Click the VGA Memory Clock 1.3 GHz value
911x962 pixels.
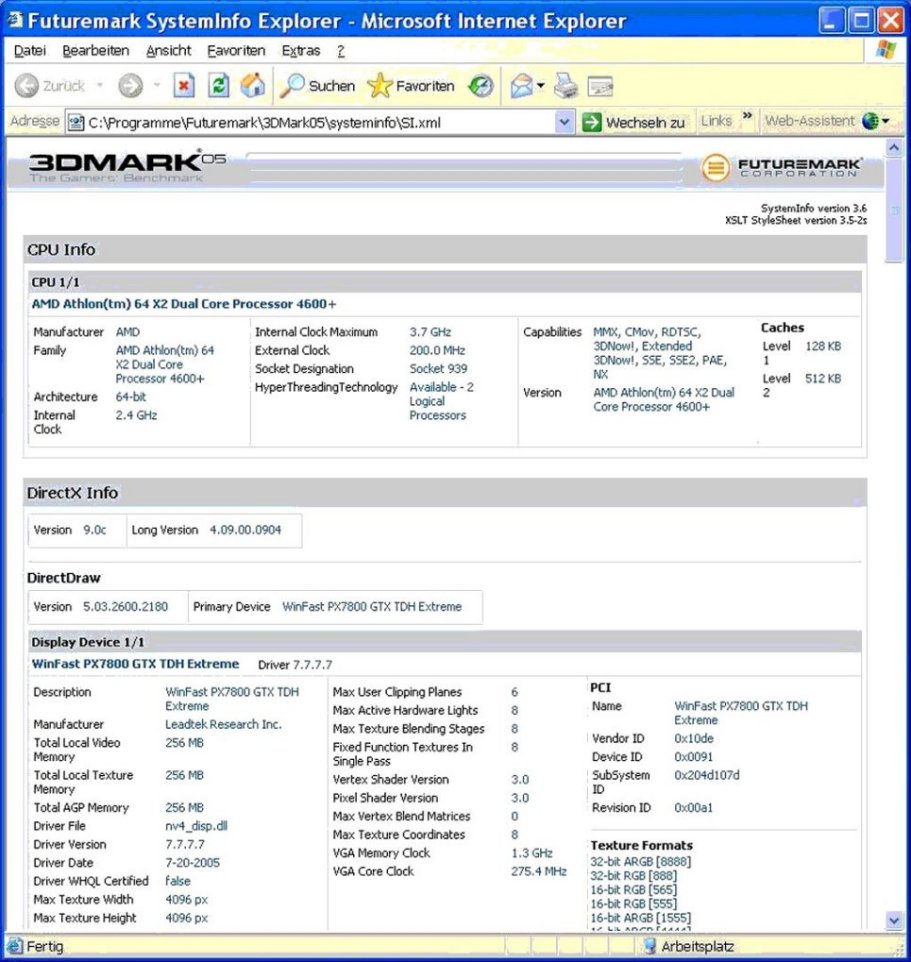coord(531,853)
